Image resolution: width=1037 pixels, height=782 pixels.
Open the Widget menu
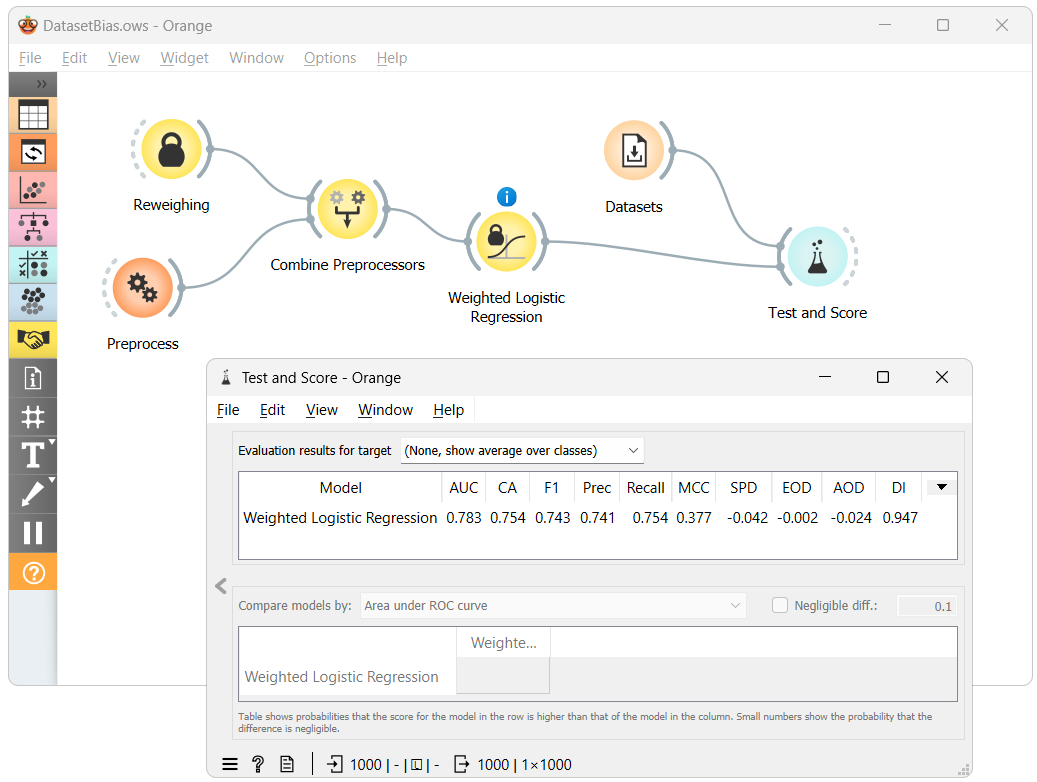click(184, 58)
